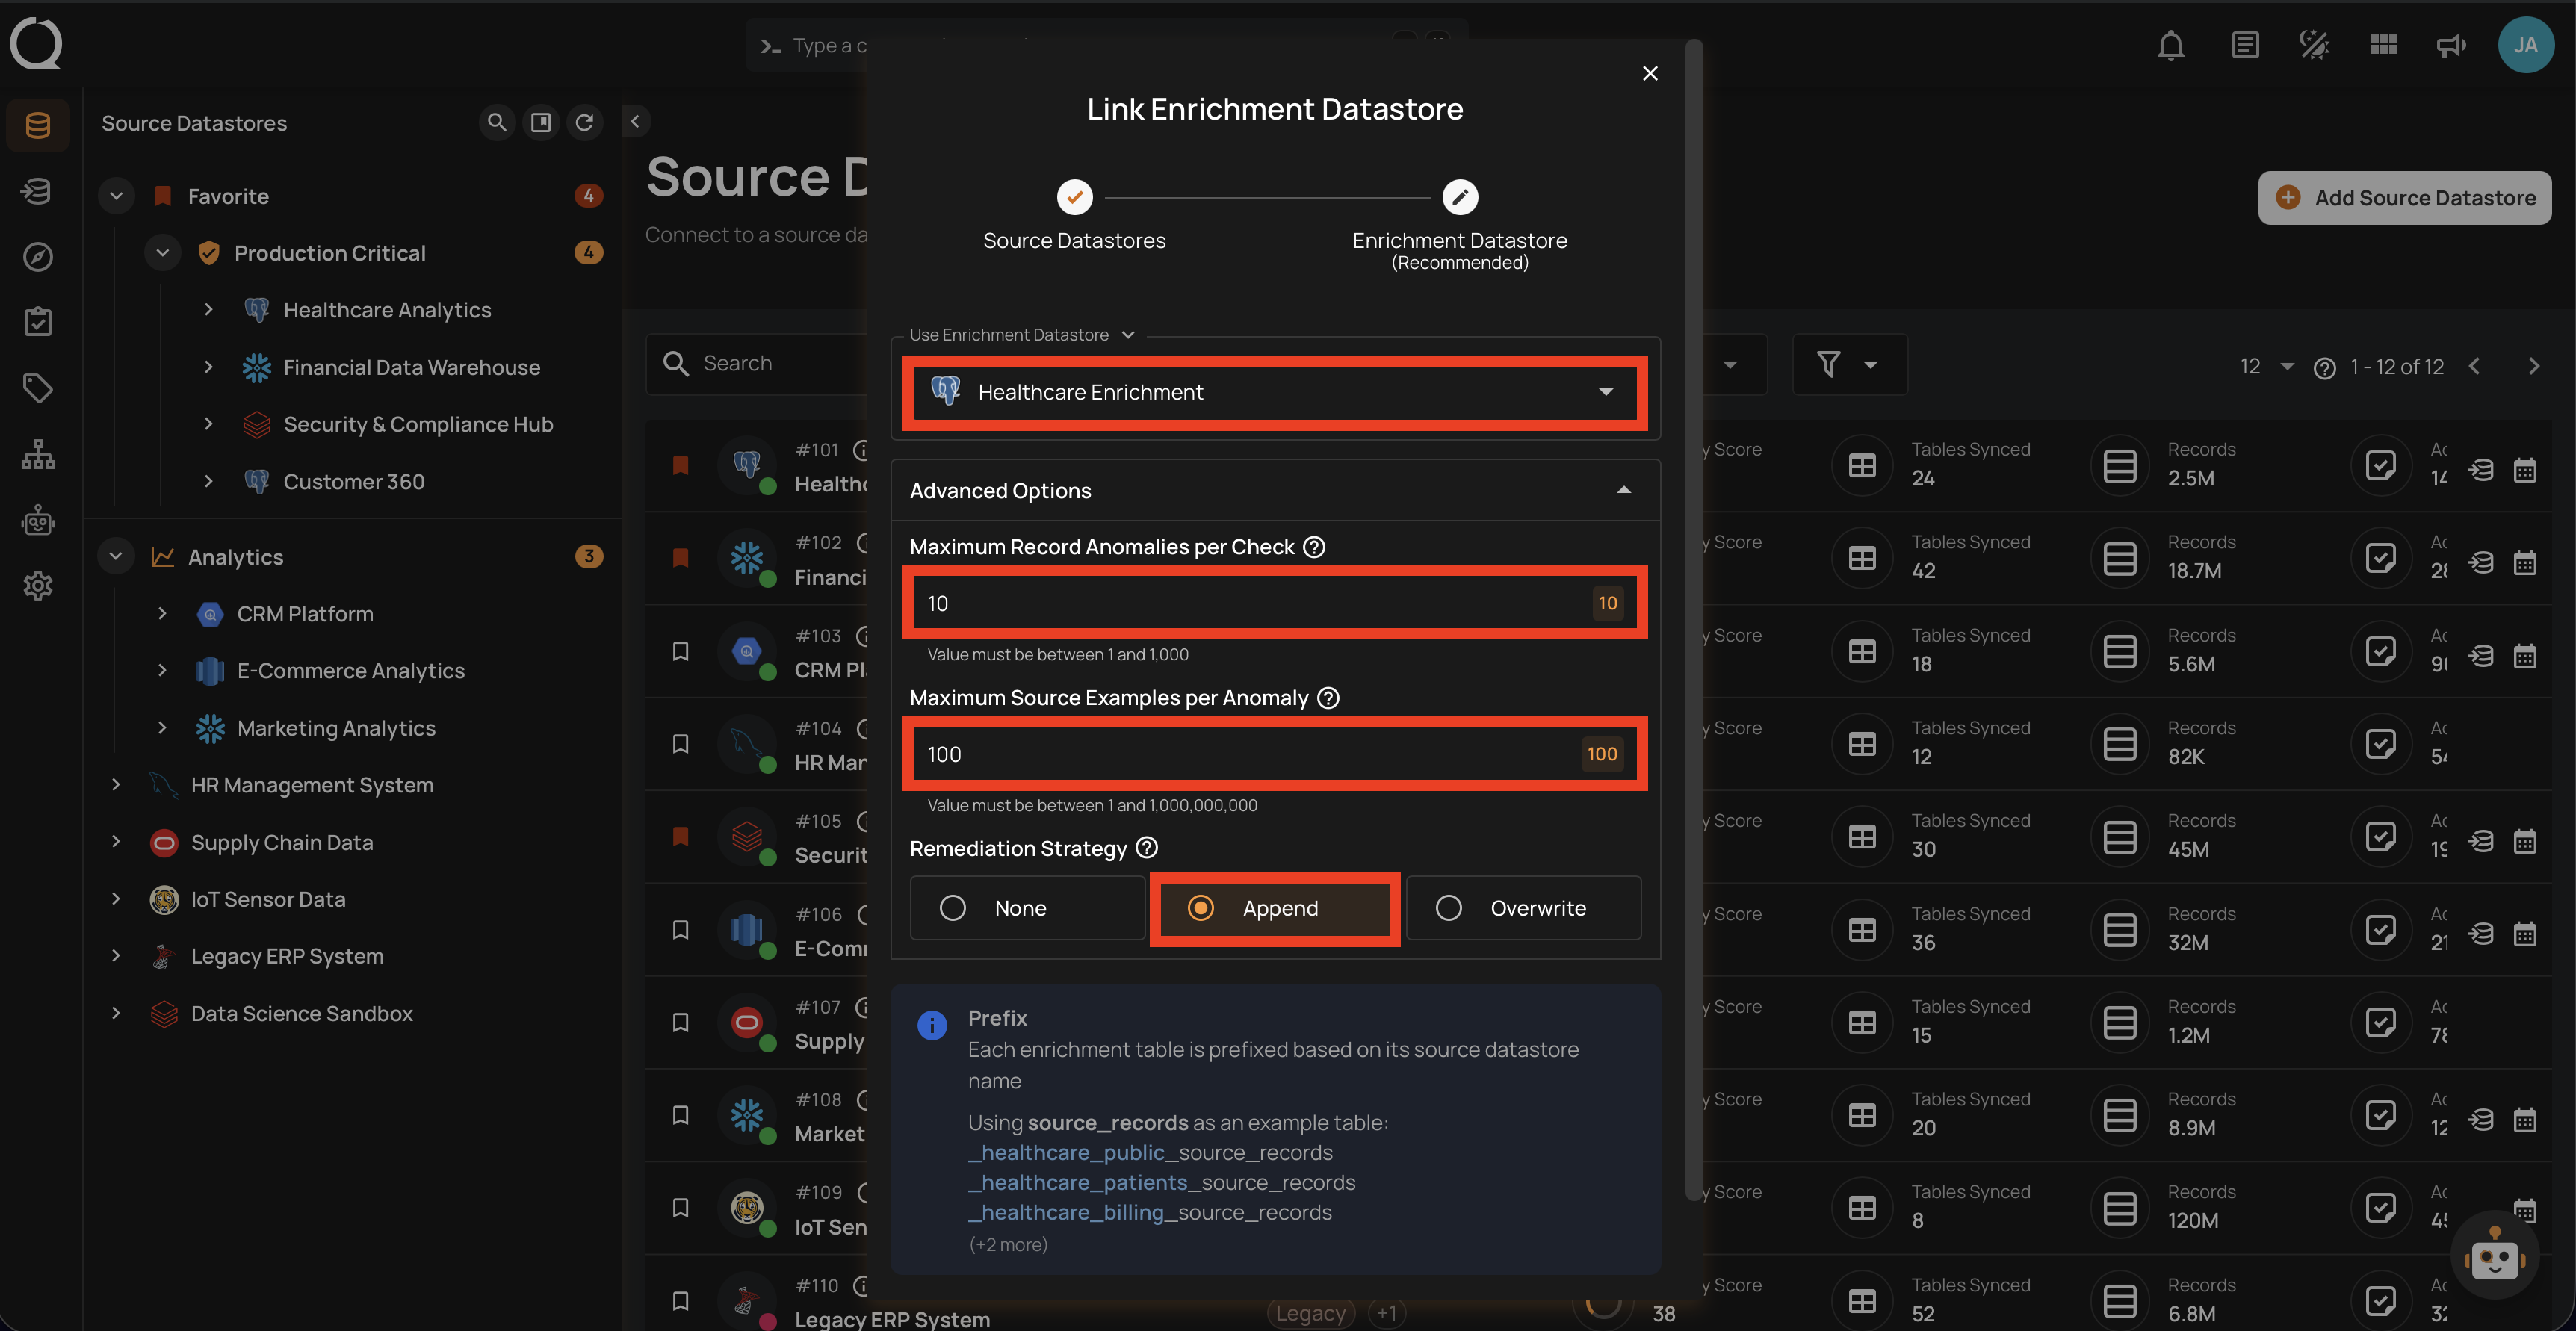Image resolution: width=2576 pixels, height=1331 pixels.
Task: Expand the Healthcare Analytics tree item
Action: tap(208, 310)
